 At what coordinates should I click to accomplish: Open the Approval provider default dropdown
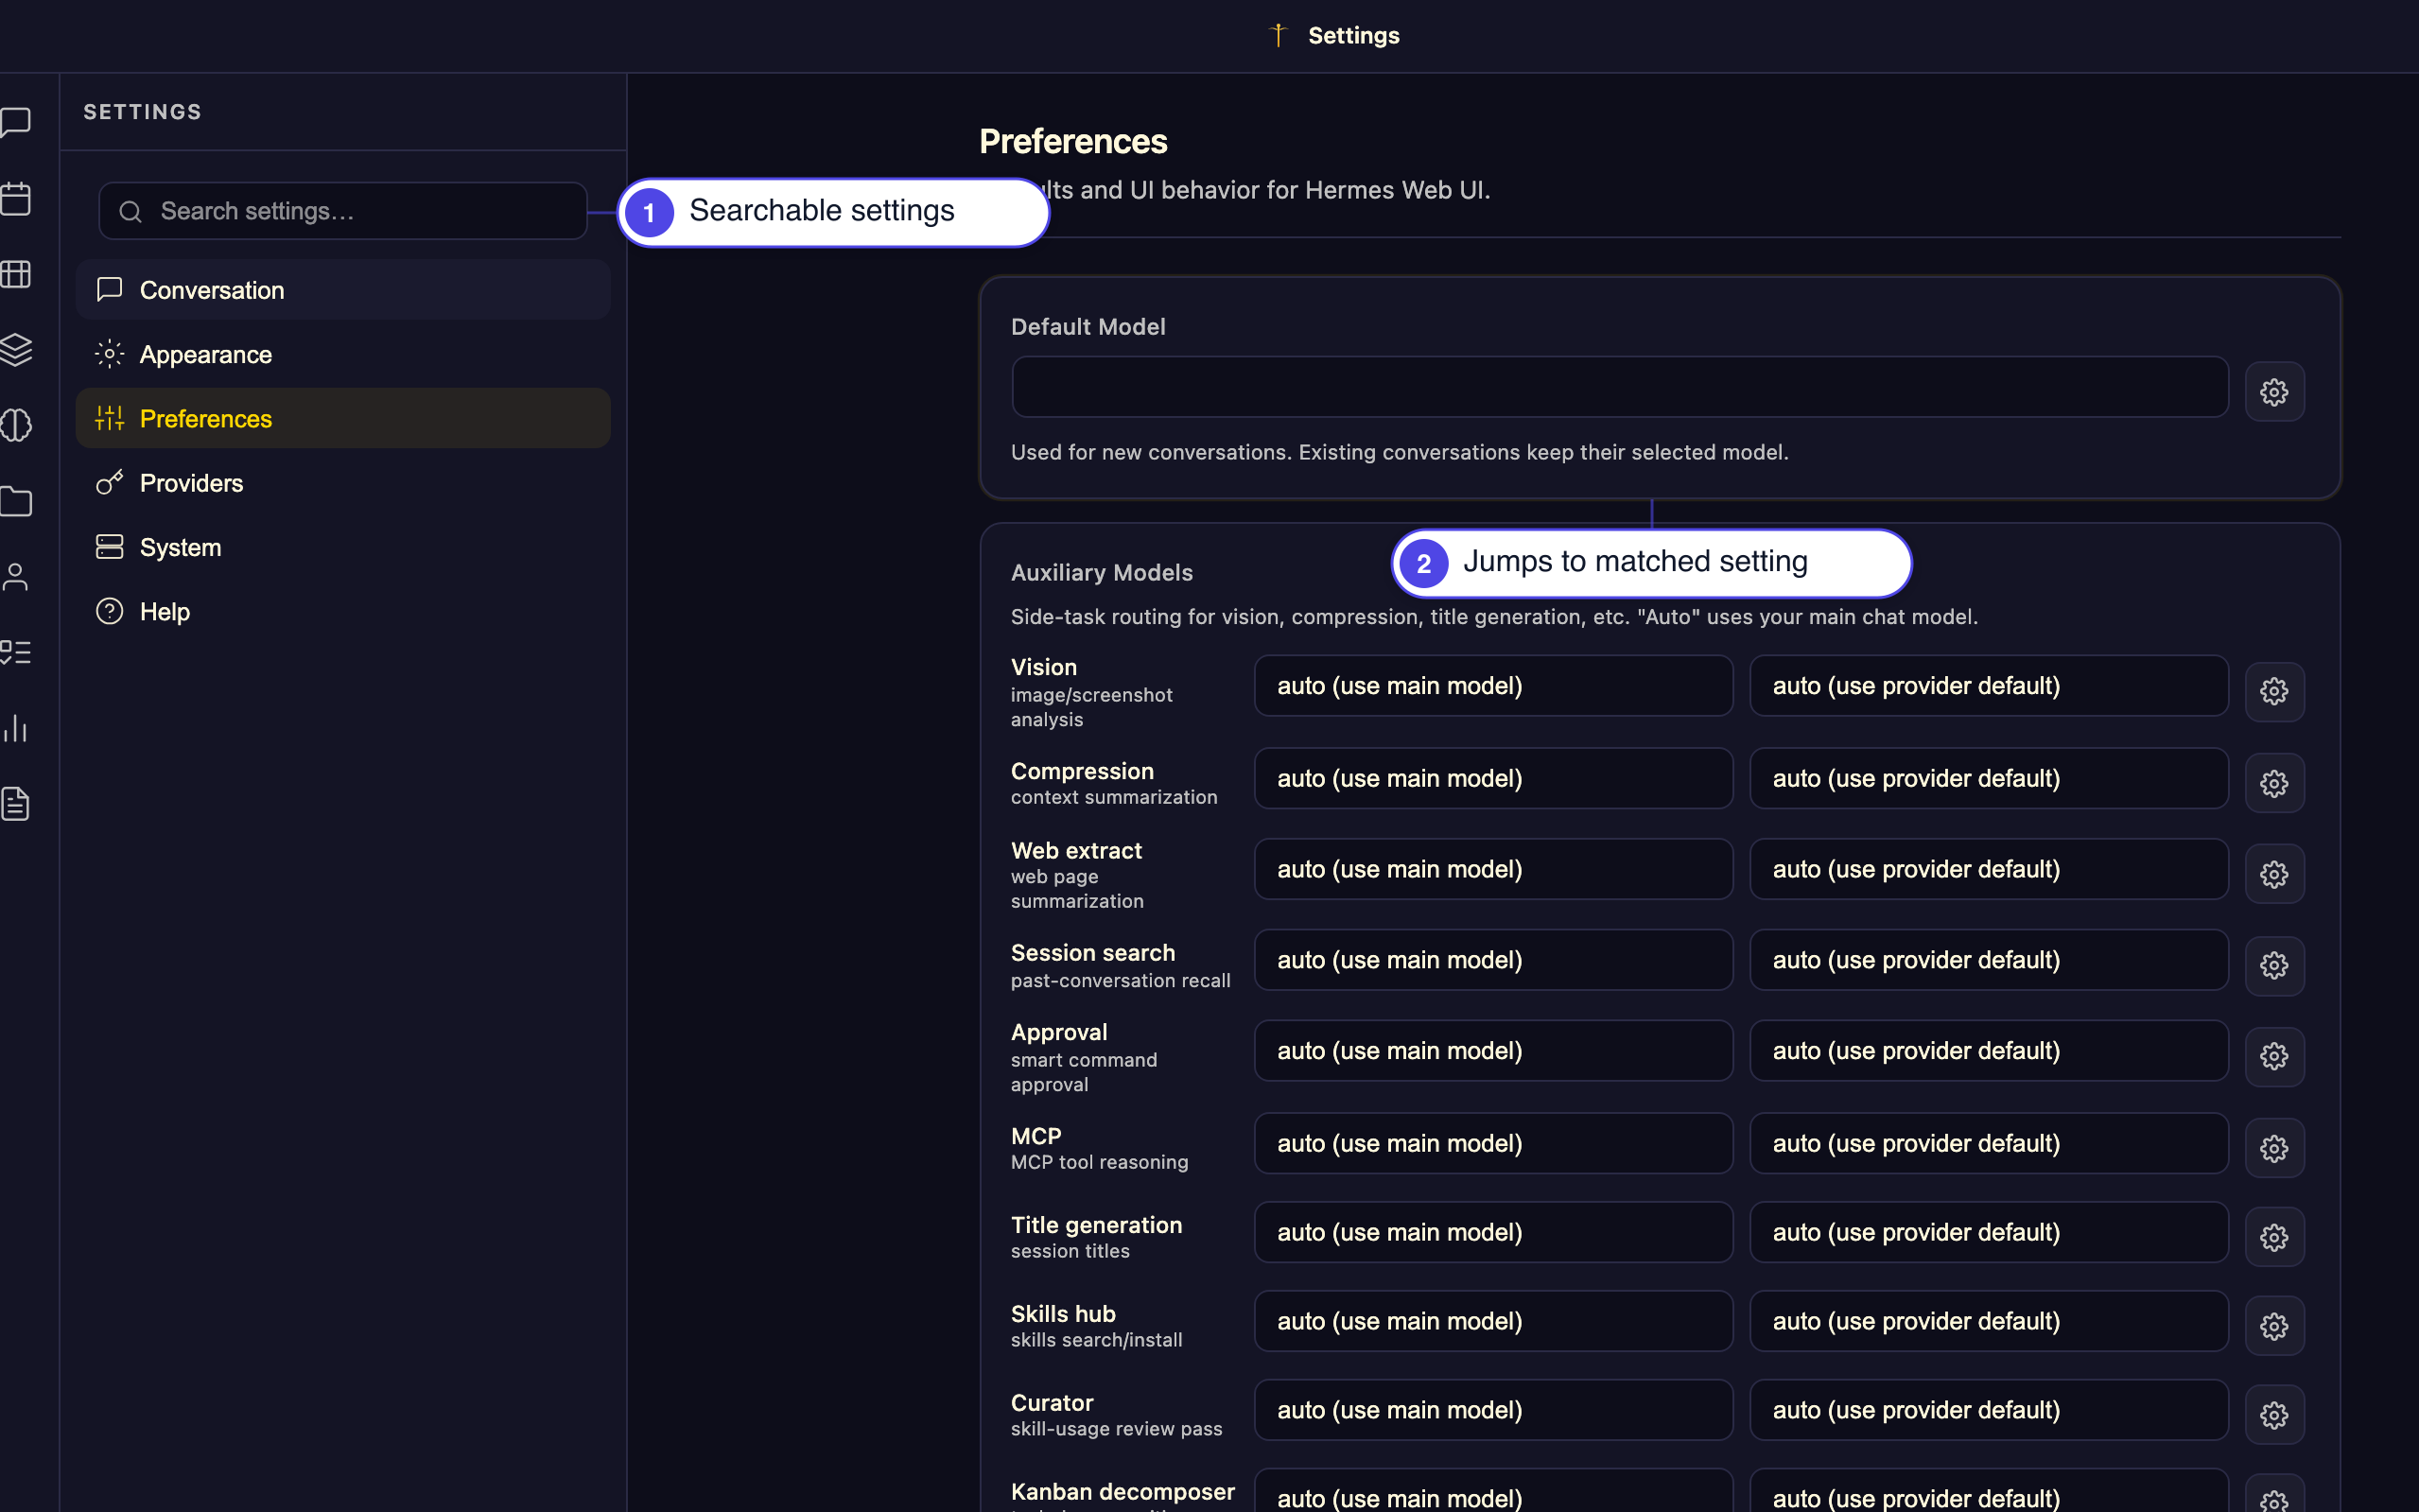1988,1051
